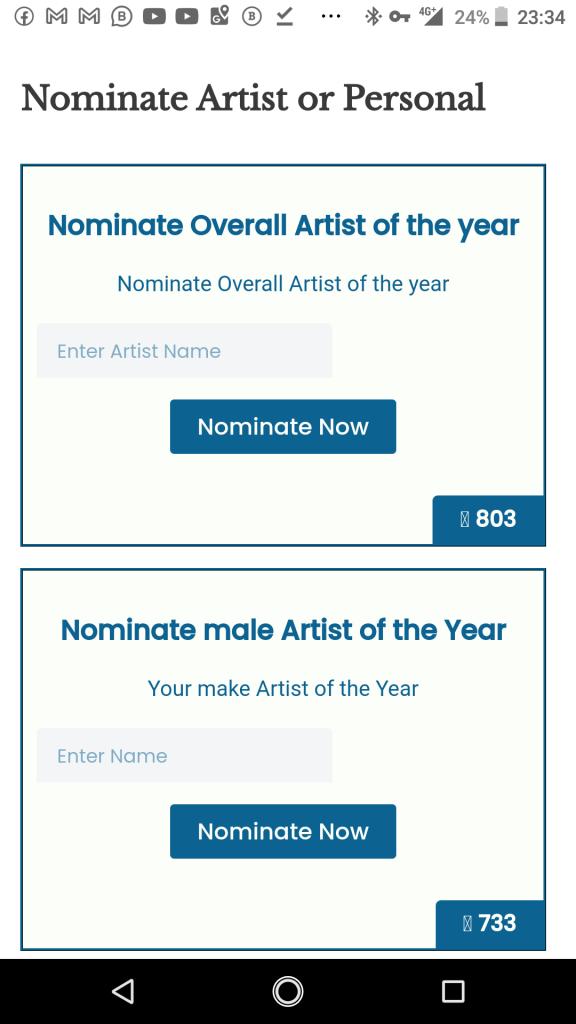This screenshot has width=576, height=1024.
Task: Focus the Enter Name field
Action: coord(184,756)
